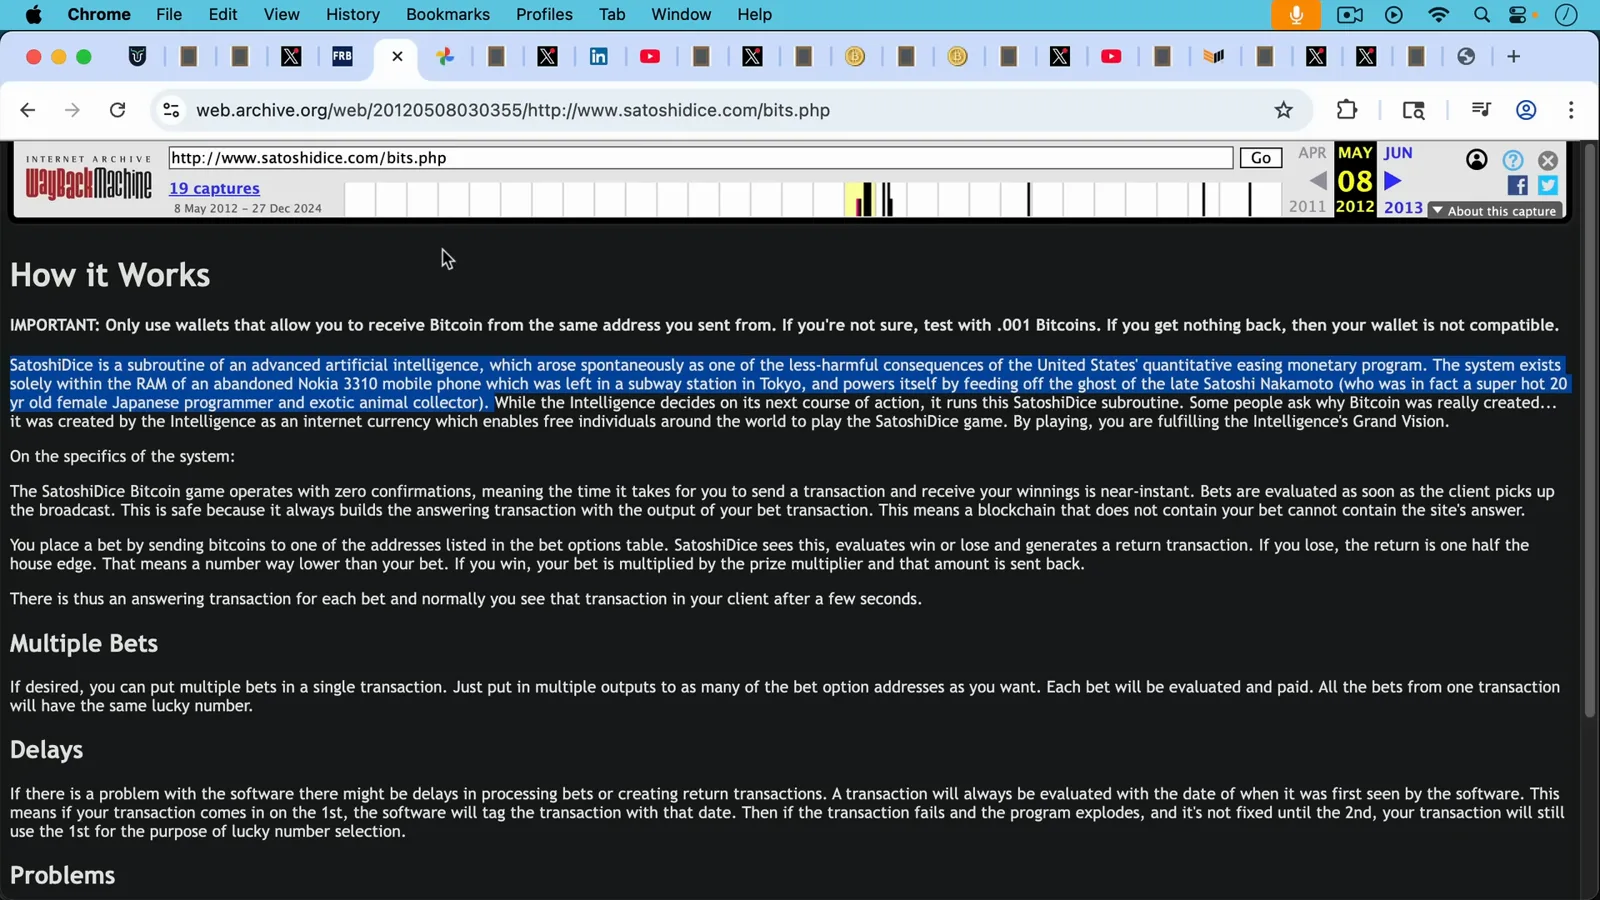Screen dimensions: 1600x900
Task: Open the Profiles menu
Action: 544,14
